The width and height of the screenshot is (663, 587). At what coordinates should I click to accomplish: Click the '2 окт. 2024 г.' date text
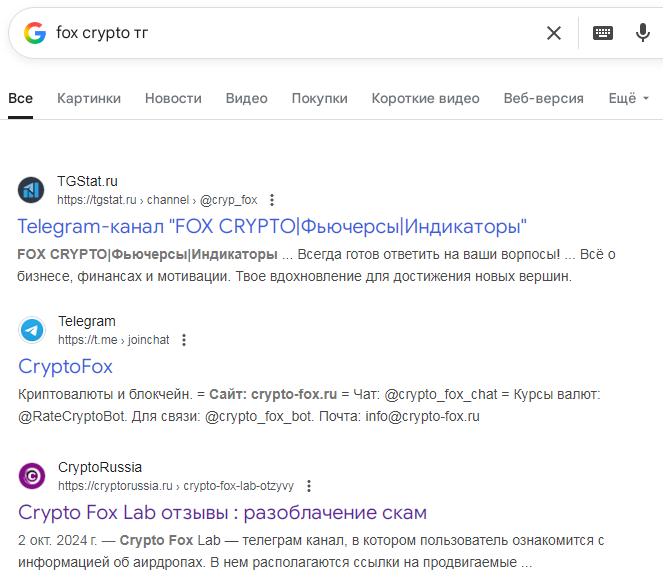(57, 540)
